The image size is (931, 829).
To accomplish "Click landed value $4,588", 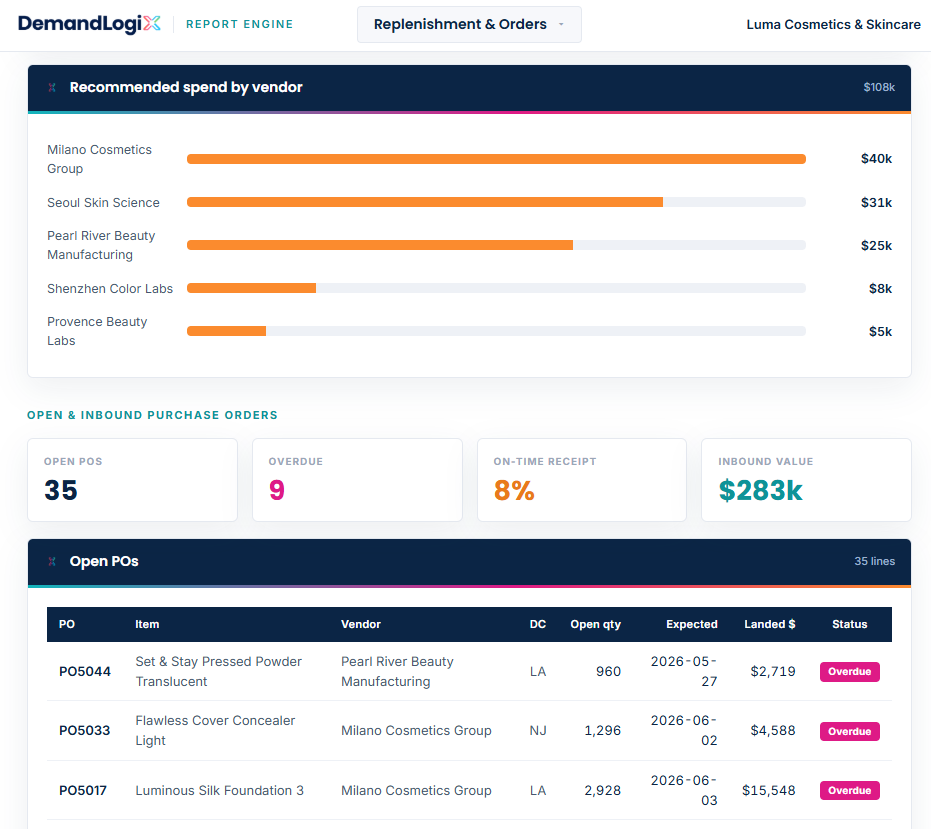I will pos(773,730).
